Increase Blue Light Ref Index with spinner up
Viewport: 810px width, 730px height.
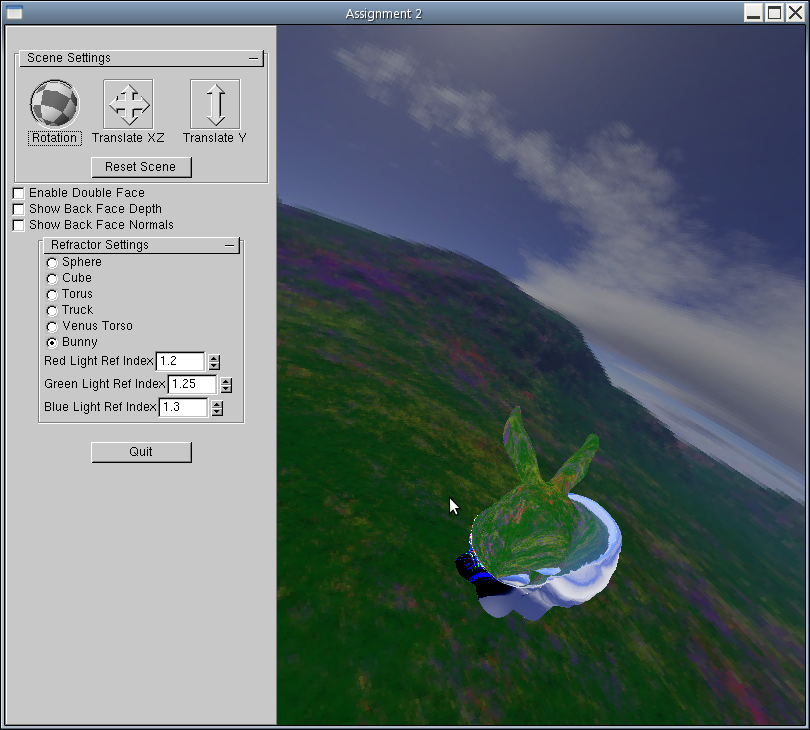217,404
